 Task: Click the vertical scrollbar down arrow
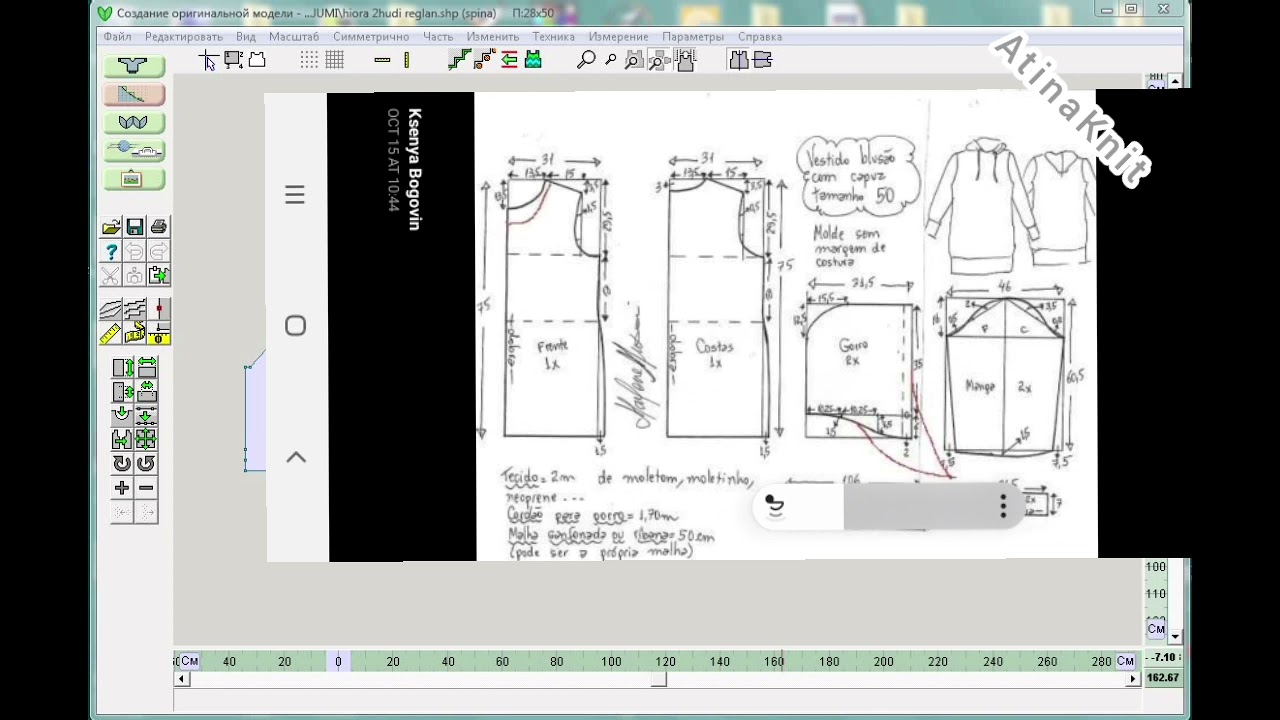[x=1175, y=637]
